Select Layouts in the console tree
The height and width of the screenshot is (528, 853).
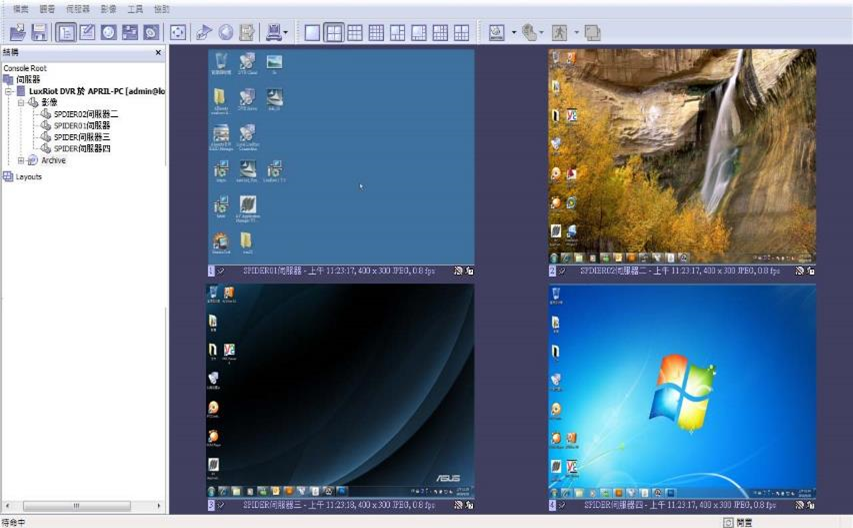click(x=28, y=177)
